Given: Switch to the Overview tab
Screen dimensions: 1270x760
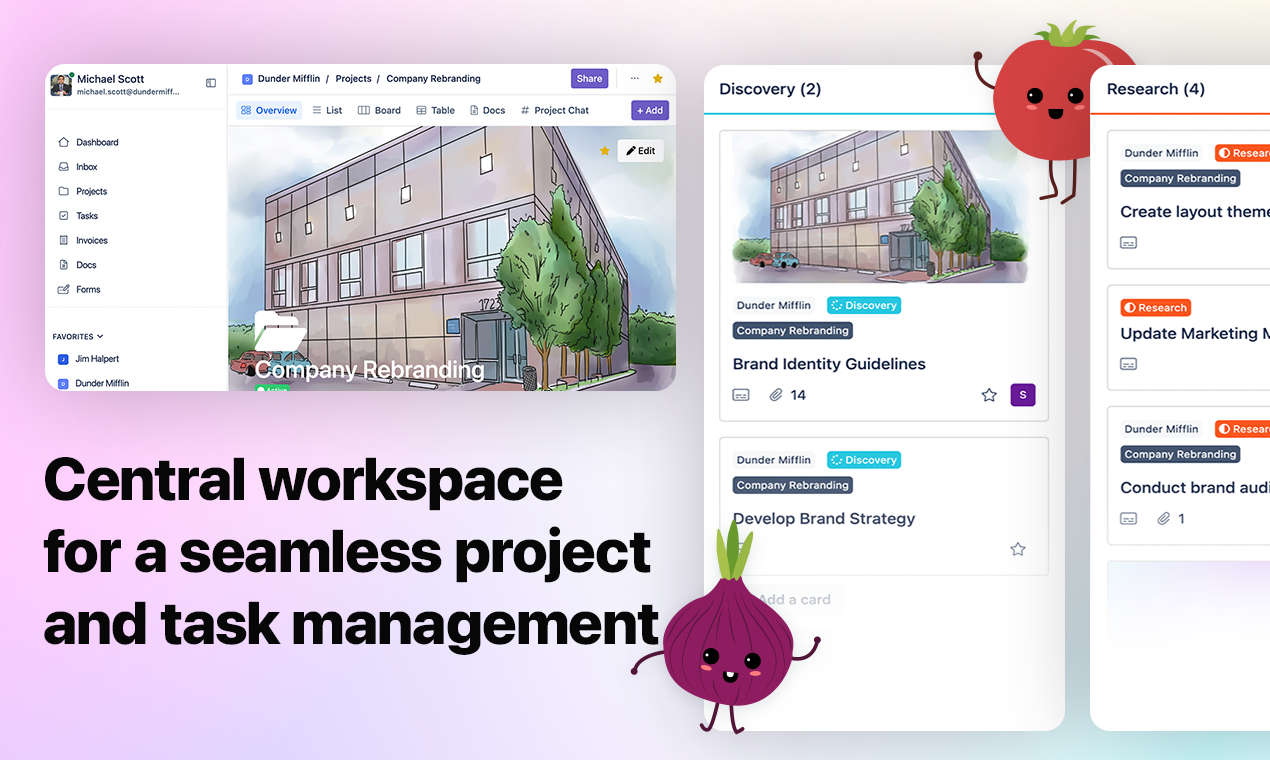Looking at the screenshot, I should point(269,110).
